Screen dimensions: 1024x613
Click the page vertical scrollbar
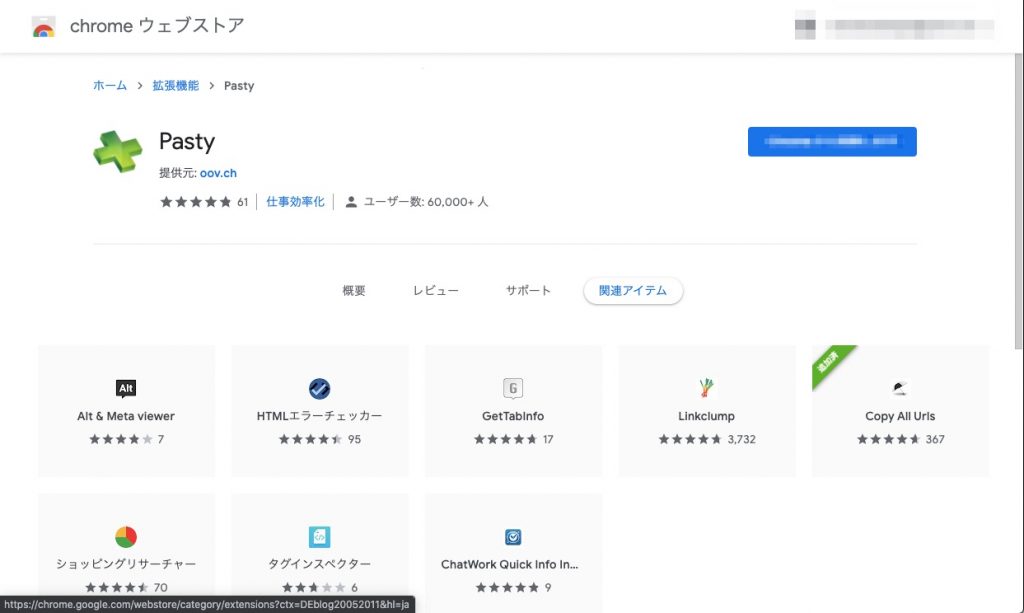(x=1018, y=202)
